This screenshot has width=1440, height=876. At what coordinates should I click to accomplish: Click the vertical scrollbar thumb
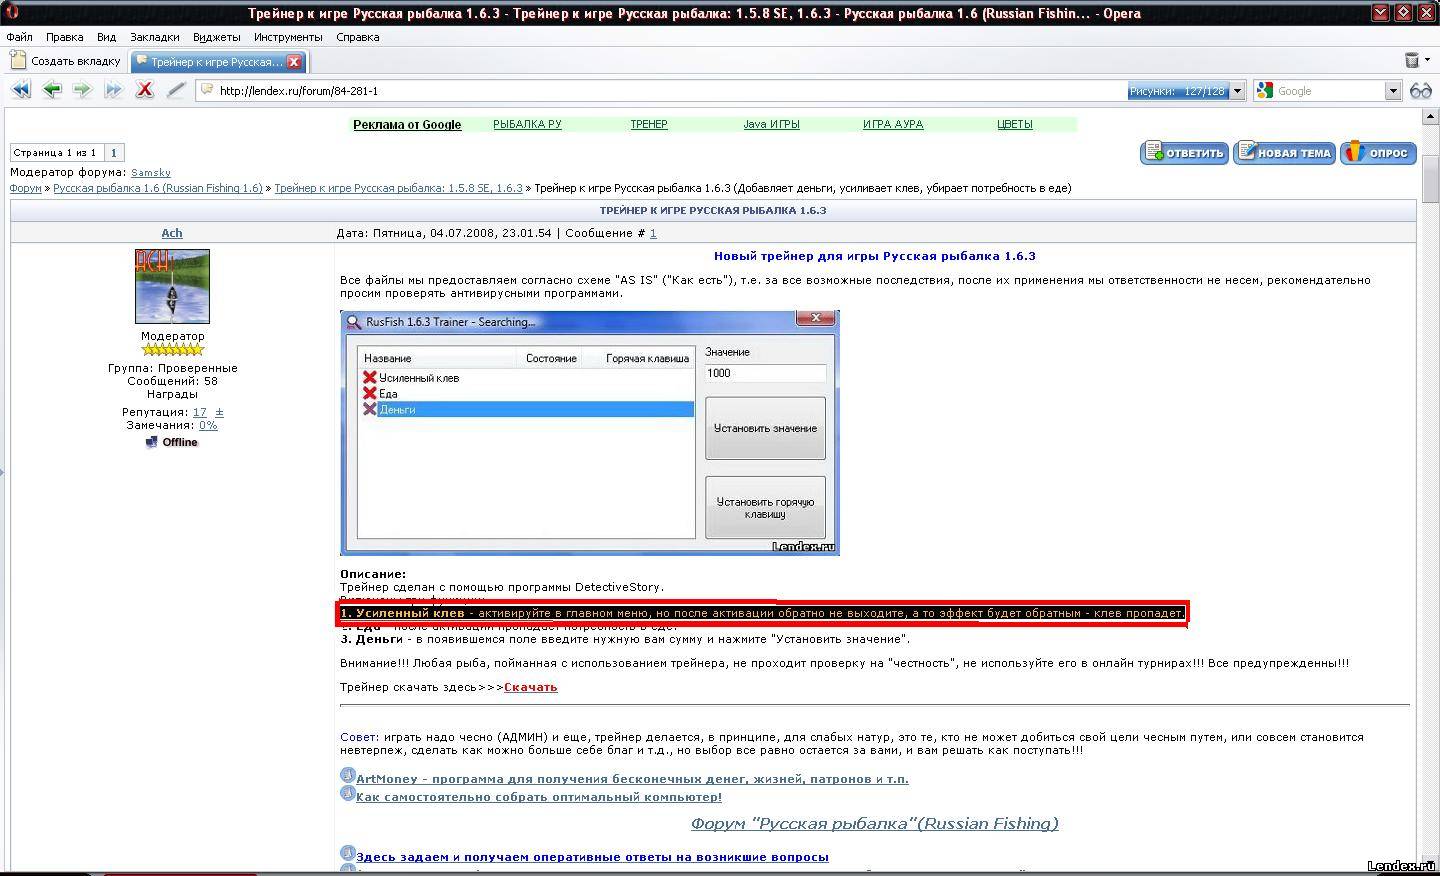click(x=1430, y=177)
